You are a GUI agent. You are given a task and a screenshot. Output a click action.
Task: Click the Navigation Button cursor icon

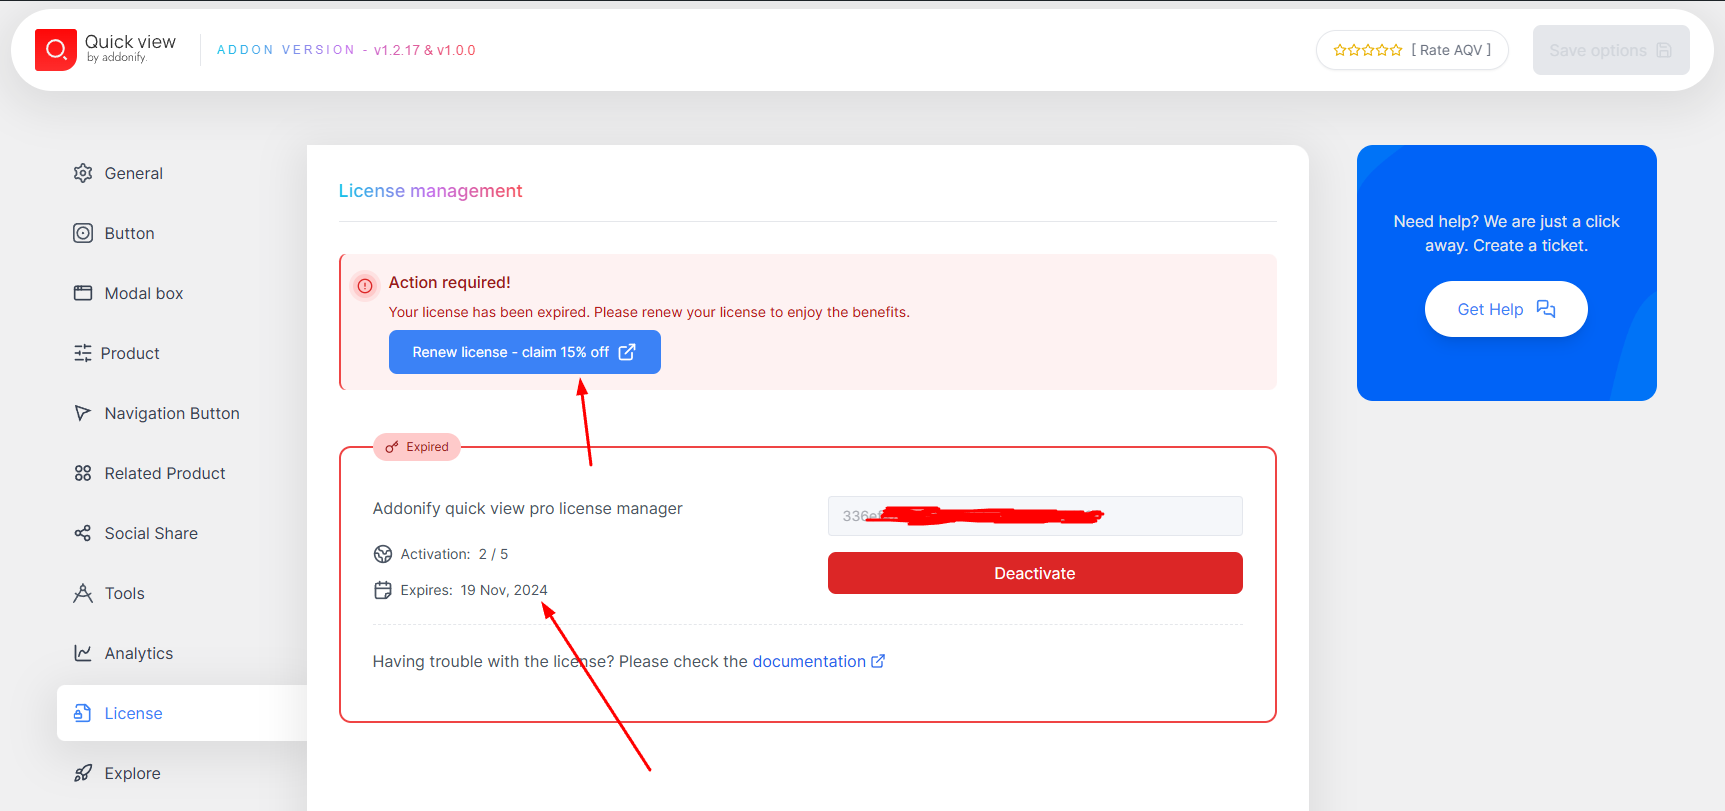pyautogui.click(x=83, y=413)
